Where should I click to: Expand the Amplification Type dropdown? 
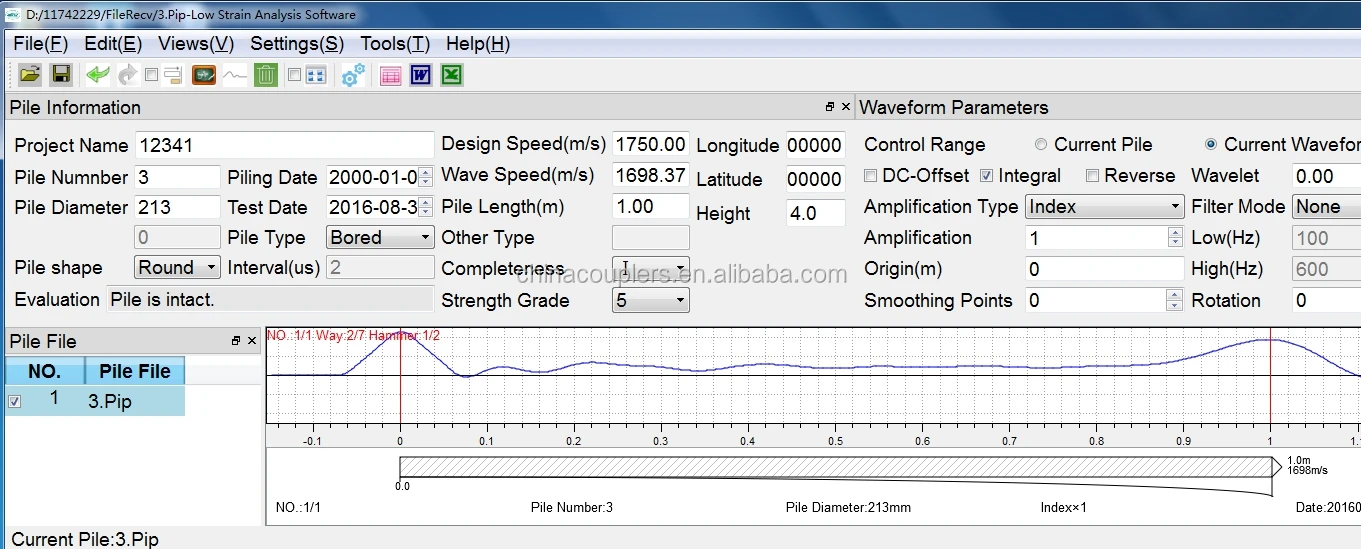tap(1105, 207)
